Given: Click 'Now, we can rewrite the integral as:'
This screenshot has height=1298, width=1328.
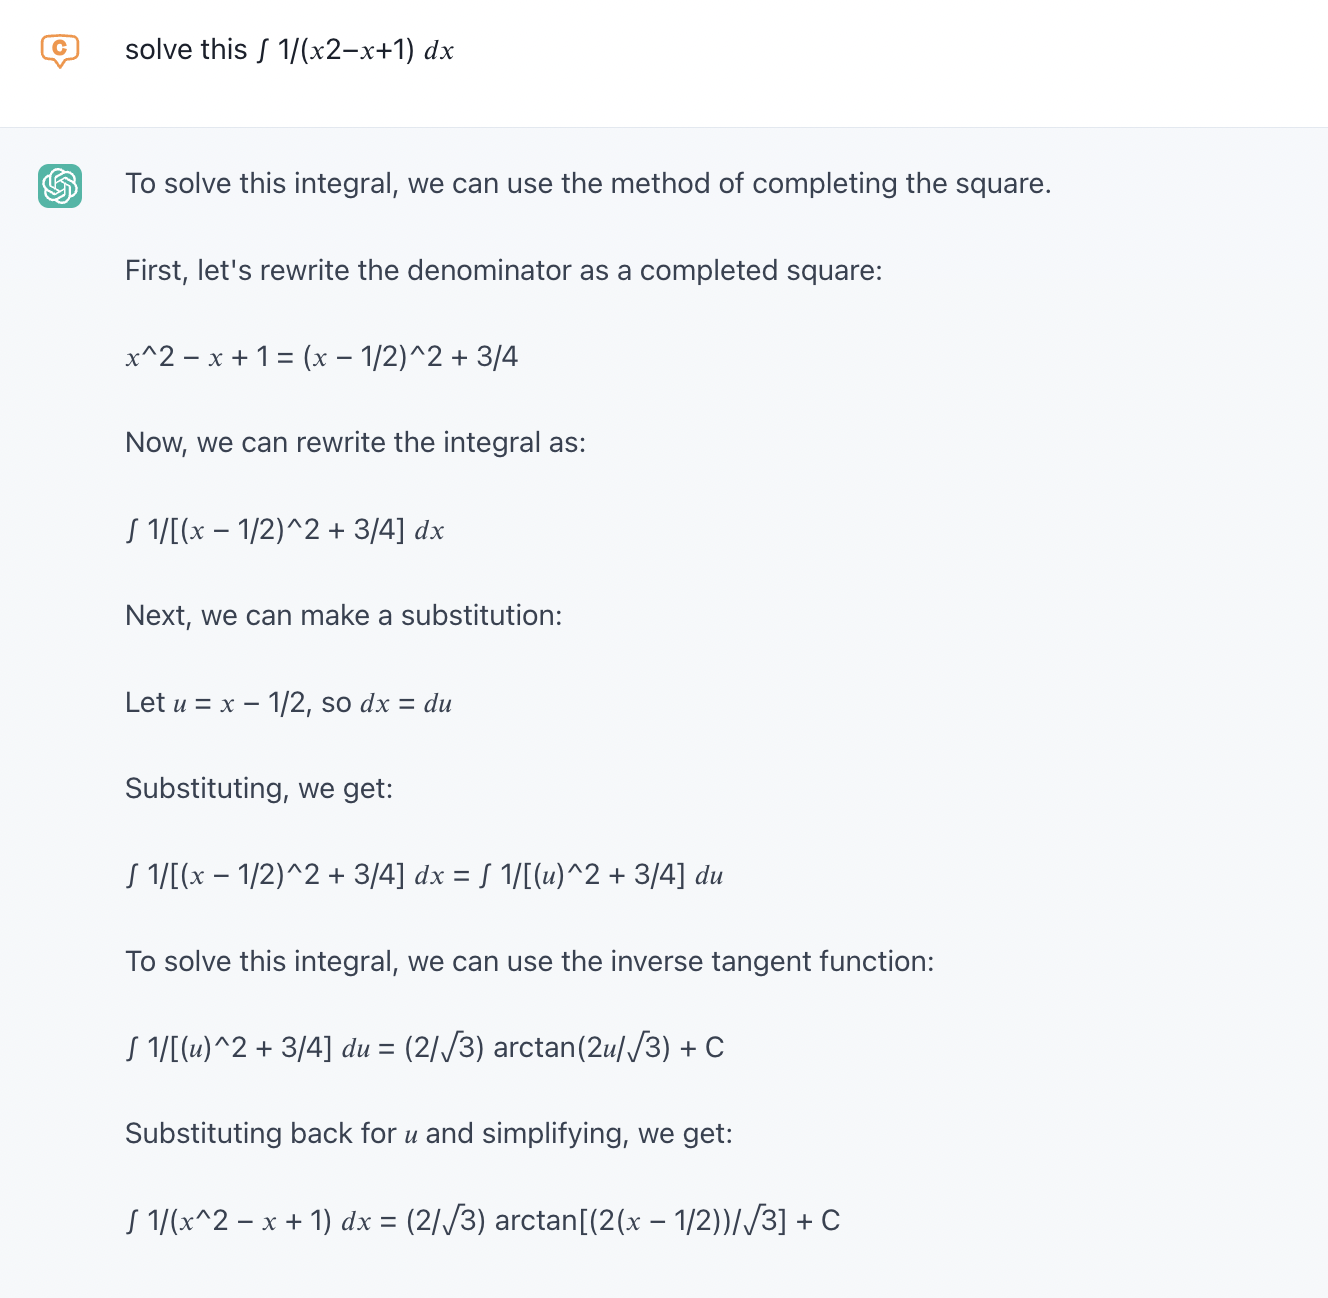Looking at the screenshot, I should click(356, 443).
